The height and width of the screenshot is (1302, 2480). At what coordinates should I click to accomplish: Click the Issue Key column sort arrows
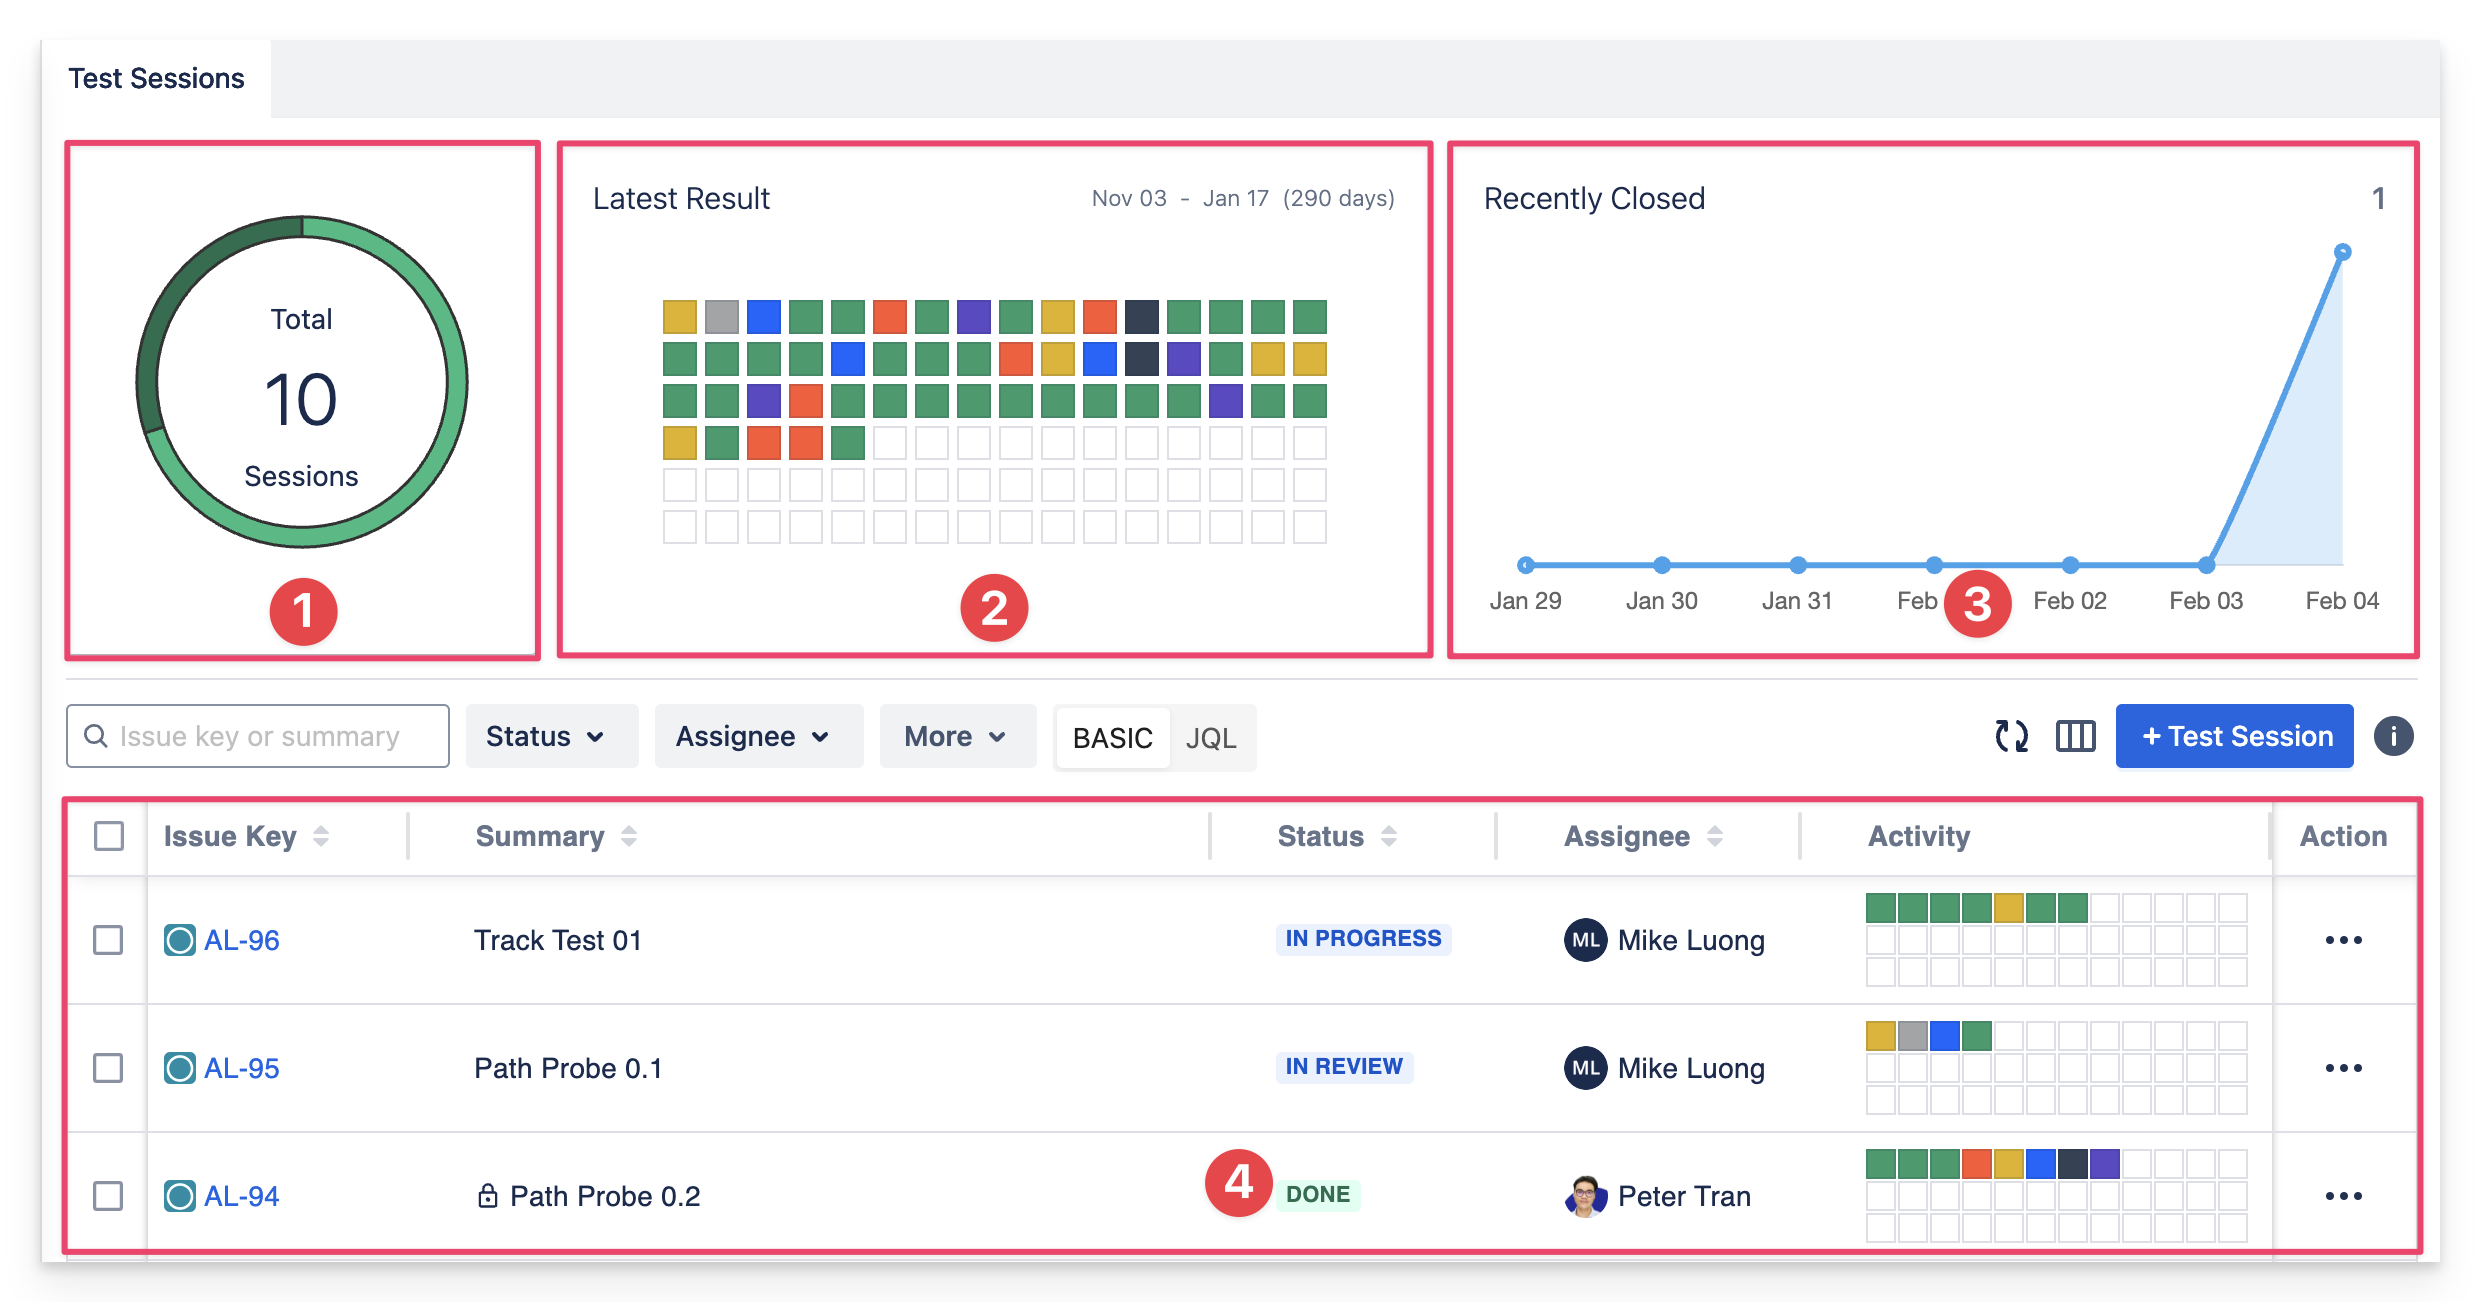tap(321, 836)
